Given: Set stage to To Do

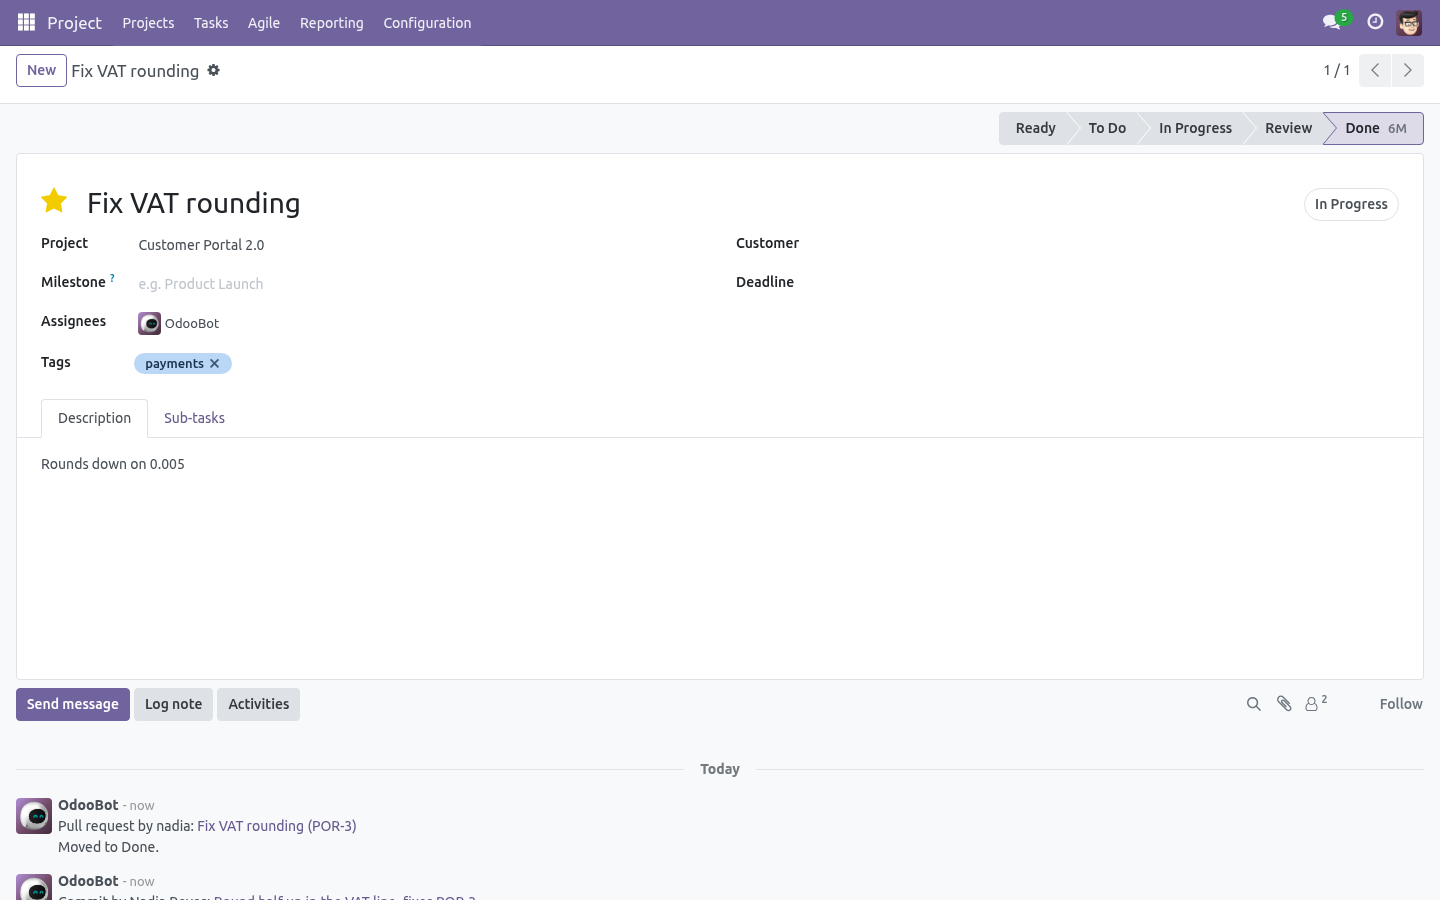Looking at the screenshot, I should pyautogui.click(x=1107, y=128).
